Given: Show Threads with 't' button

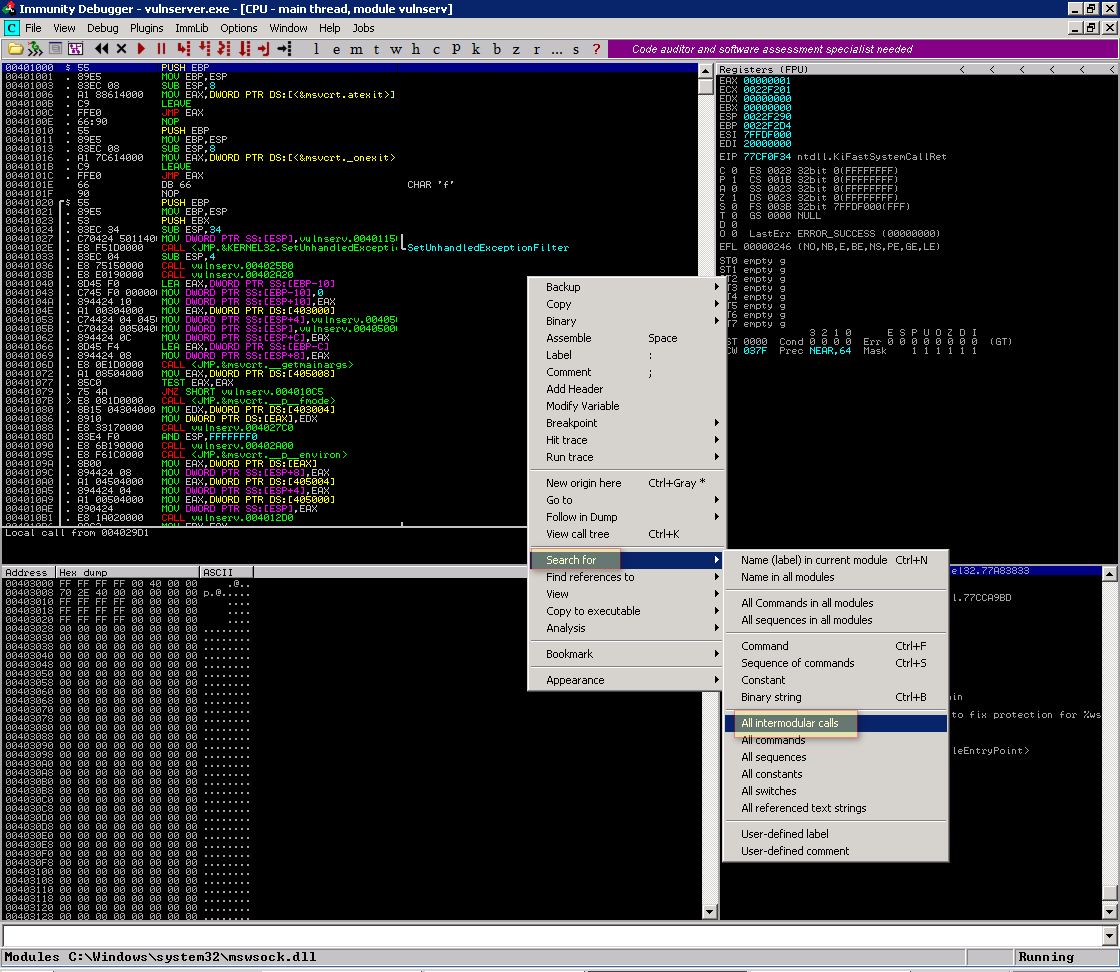Looking at the screenshot, I should tap(376, 49).
